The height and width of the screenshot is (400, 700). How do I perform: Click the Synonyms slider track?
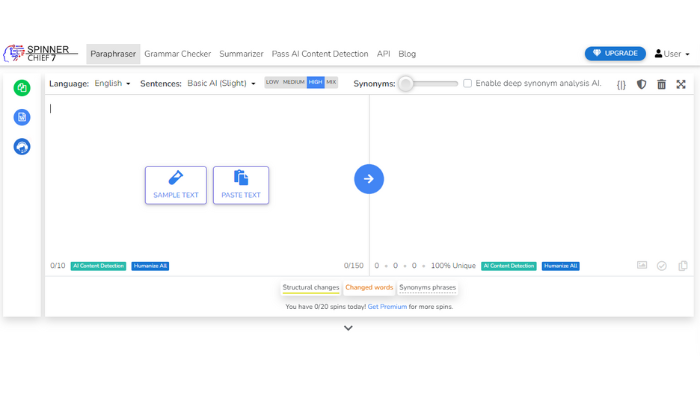[x=431, y=83]
